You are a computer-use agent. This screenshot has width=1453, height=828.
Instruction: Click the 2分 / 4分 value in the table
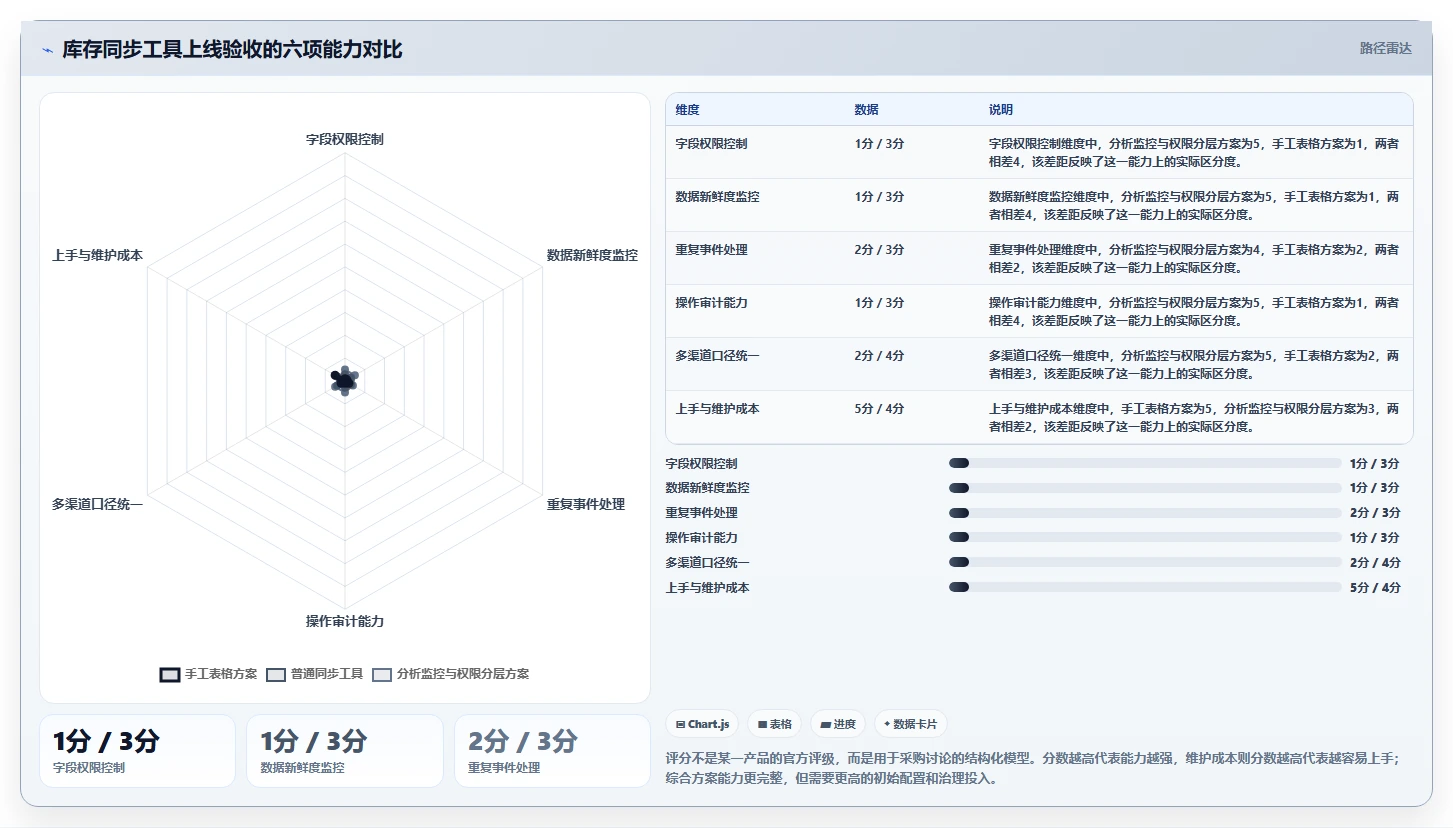click(879, 356)
